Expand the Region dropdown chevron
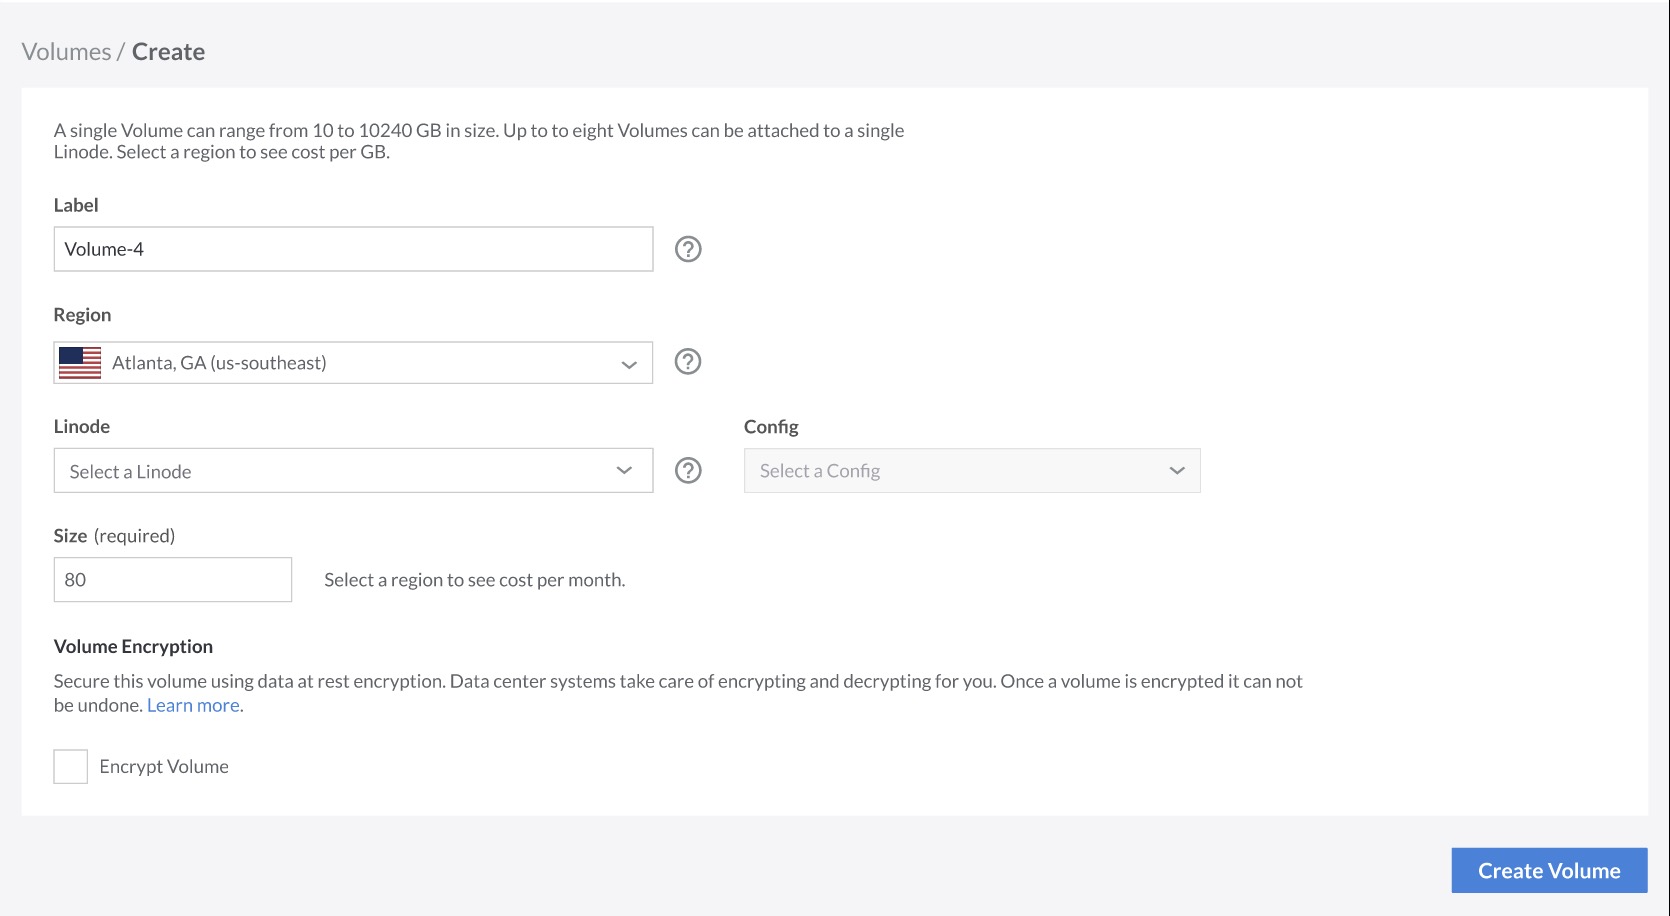The width and height of the screenshot is (1670, 916). click(x=629, y=364)
